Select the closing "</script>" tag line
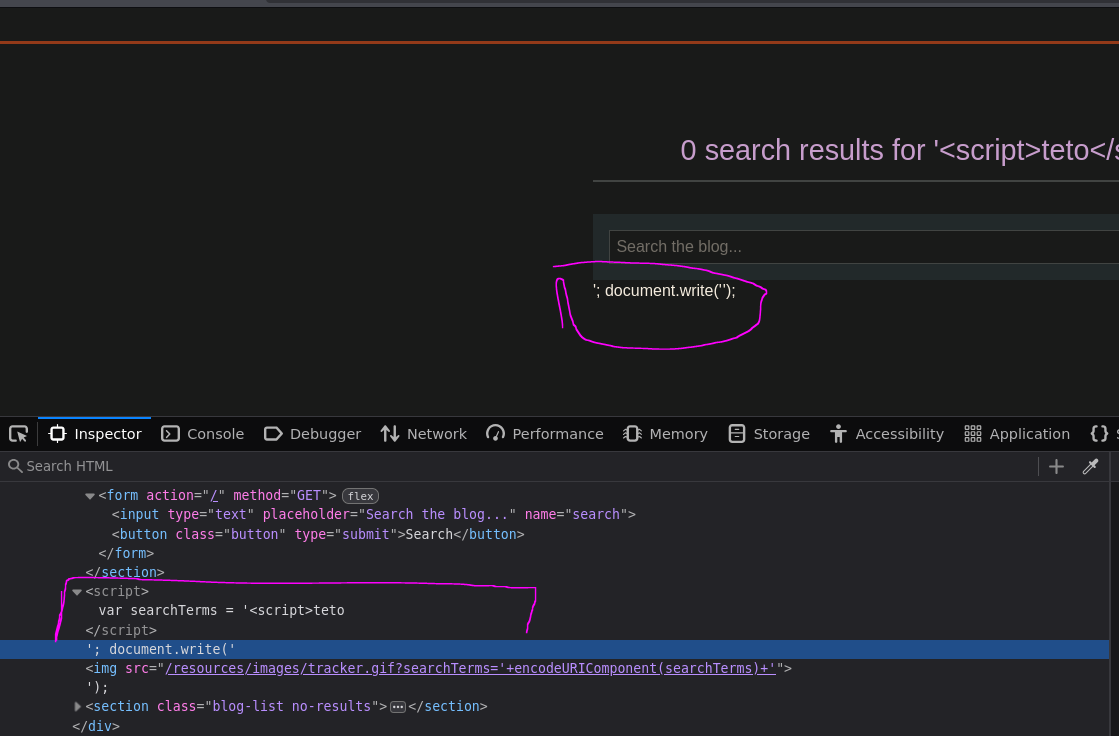 [121, 630]
